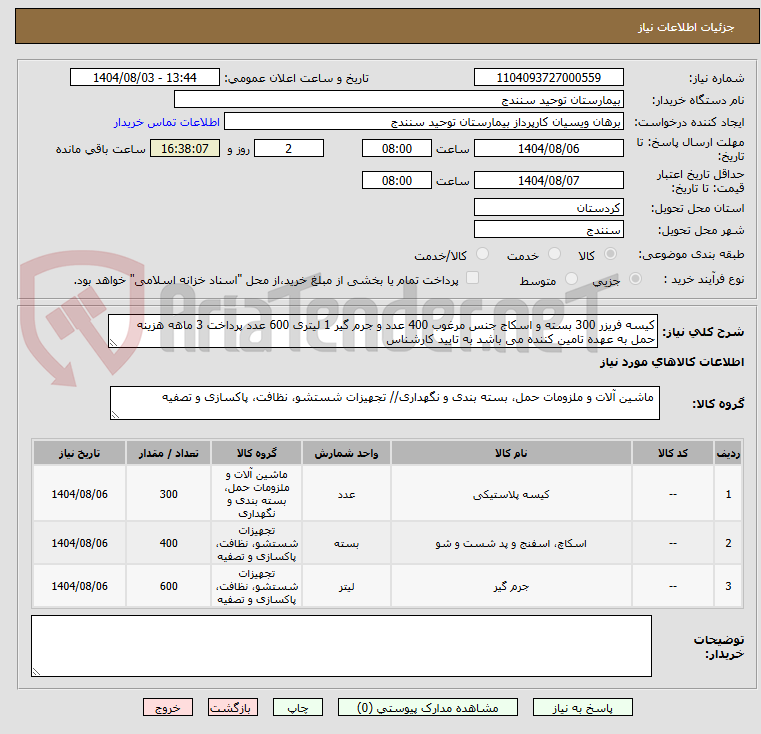
Task: Open مشاهده مدارک پیوستی (0) button
Action: tap(428, 707)
